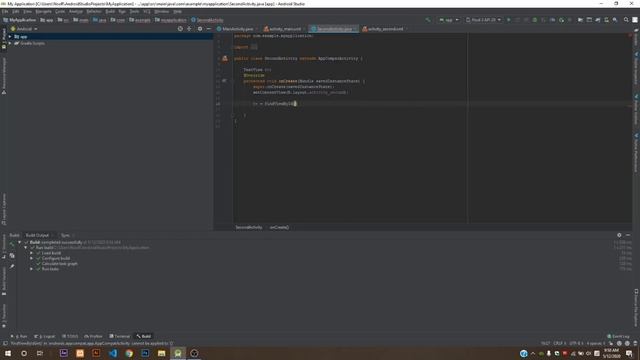This screenshot has height=360, width=640.
Task: Collapse the Run build node
Action: coord(26,248)
